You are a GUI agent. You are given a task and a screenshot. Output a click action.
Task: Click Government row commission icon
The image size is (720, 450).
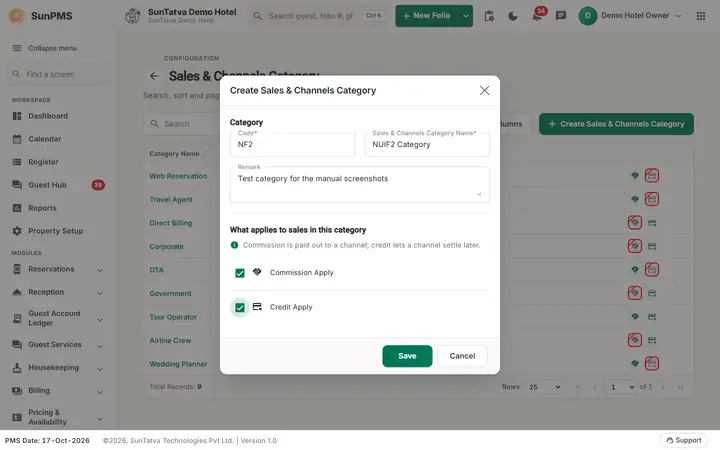(635, 293)
